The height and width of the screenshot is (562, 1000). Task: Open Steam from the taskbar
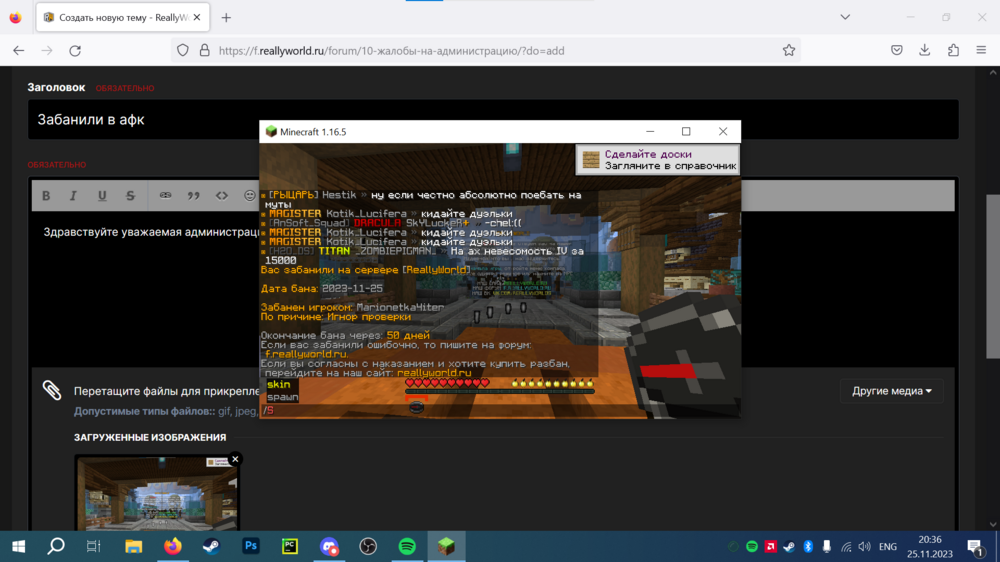211,547
